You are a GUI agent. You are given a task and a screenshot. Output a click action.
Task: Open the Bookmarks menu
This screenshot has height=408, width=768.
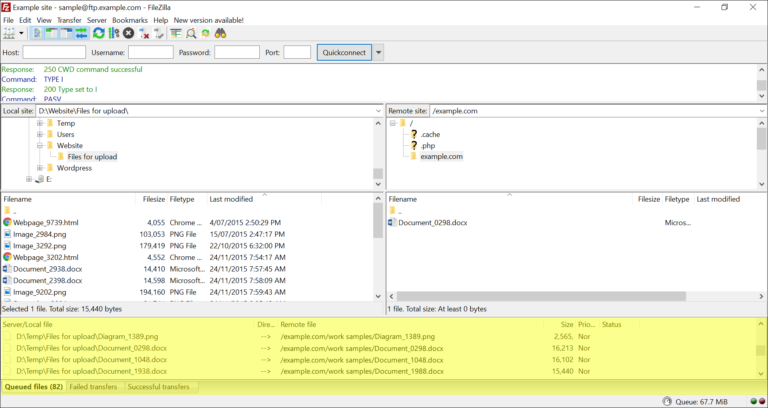tap(130, 20)
